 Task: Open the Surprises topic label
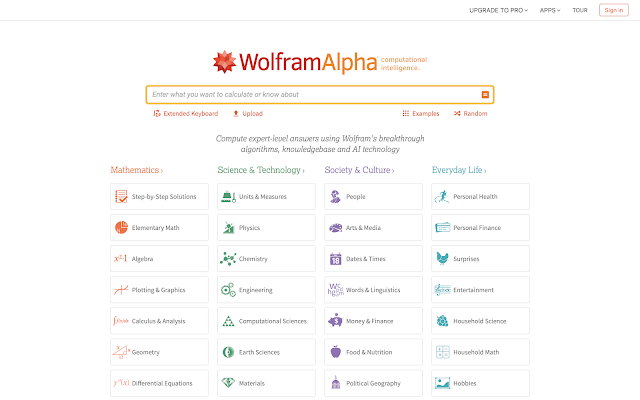coord(466,259)
